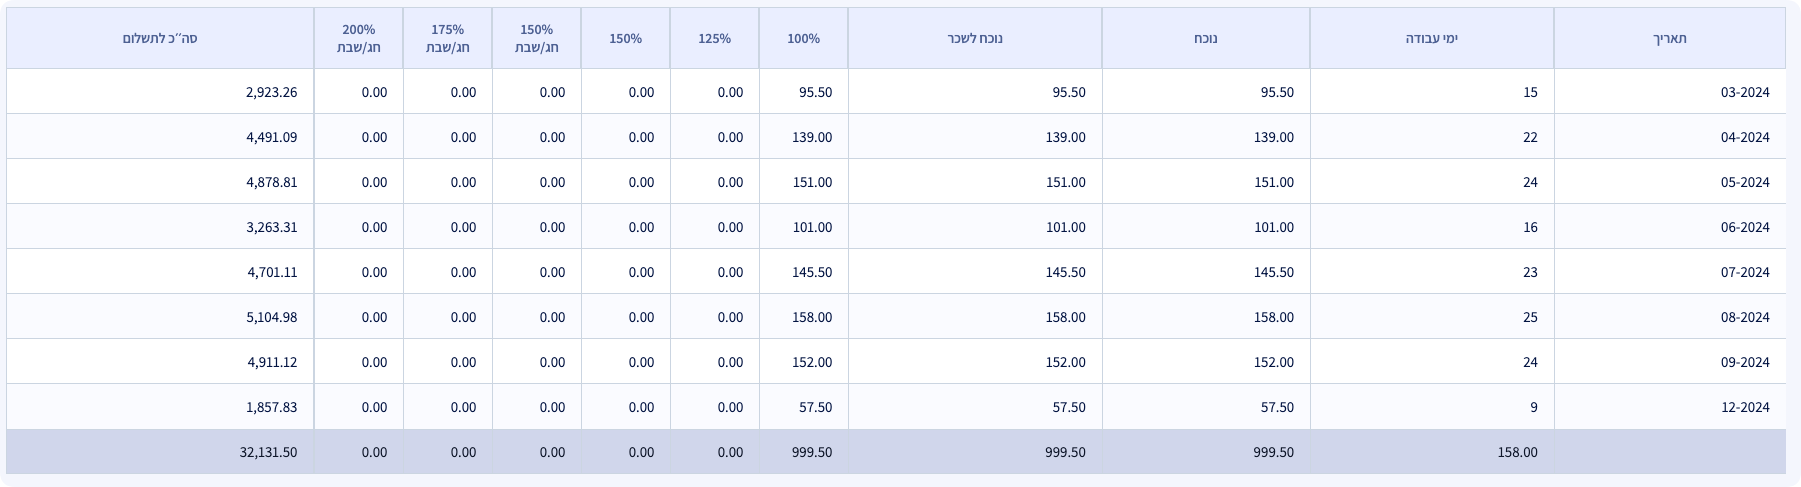Image resolution: width=1801 pixels, height=487 pixels.
Task: Click the 100% column header
Action: tap(803, 39)
